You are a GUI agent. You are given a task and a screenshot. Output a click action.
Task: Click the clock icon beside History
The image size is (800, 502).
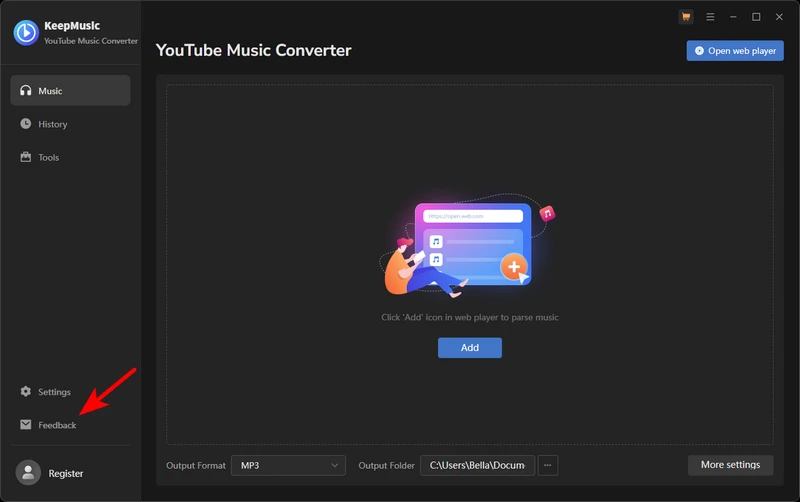pyautogui.click(x=26, y=123)
